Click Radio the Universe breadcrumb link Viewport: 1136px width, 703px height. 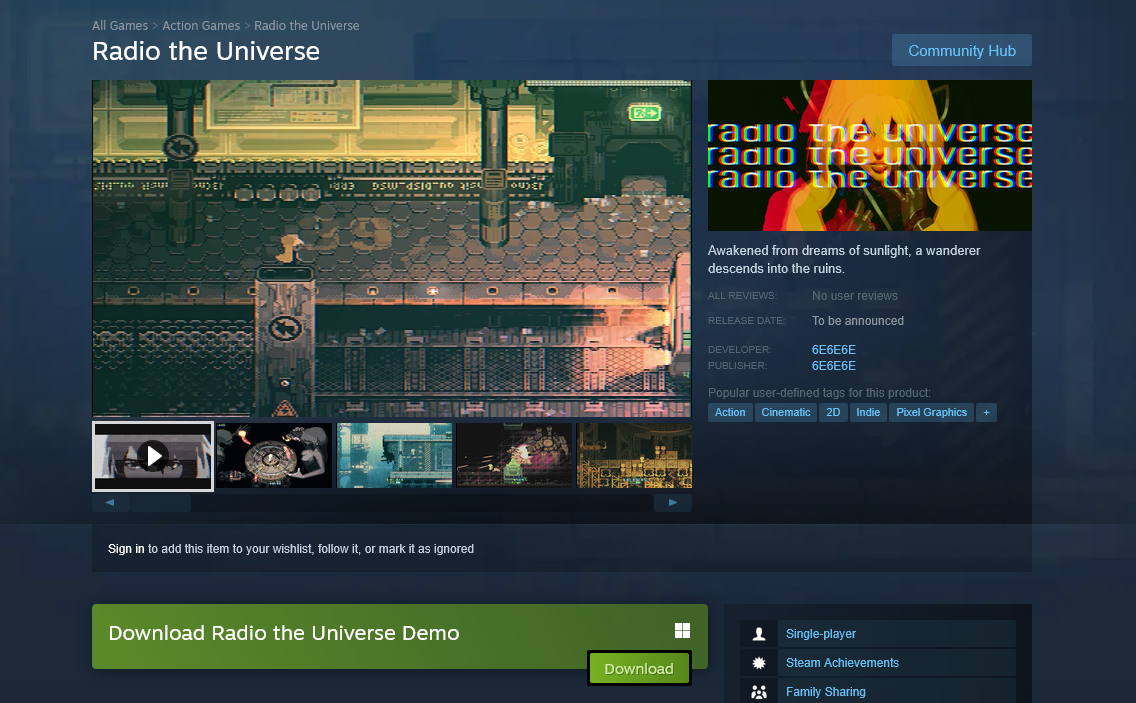point(306,25)
